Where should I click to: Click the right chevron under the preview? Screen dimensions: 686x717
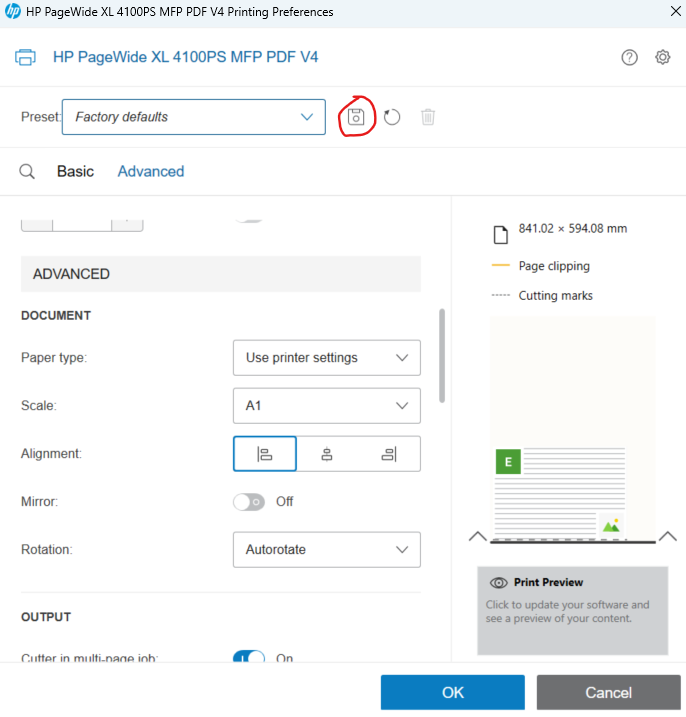click(668, 535)
